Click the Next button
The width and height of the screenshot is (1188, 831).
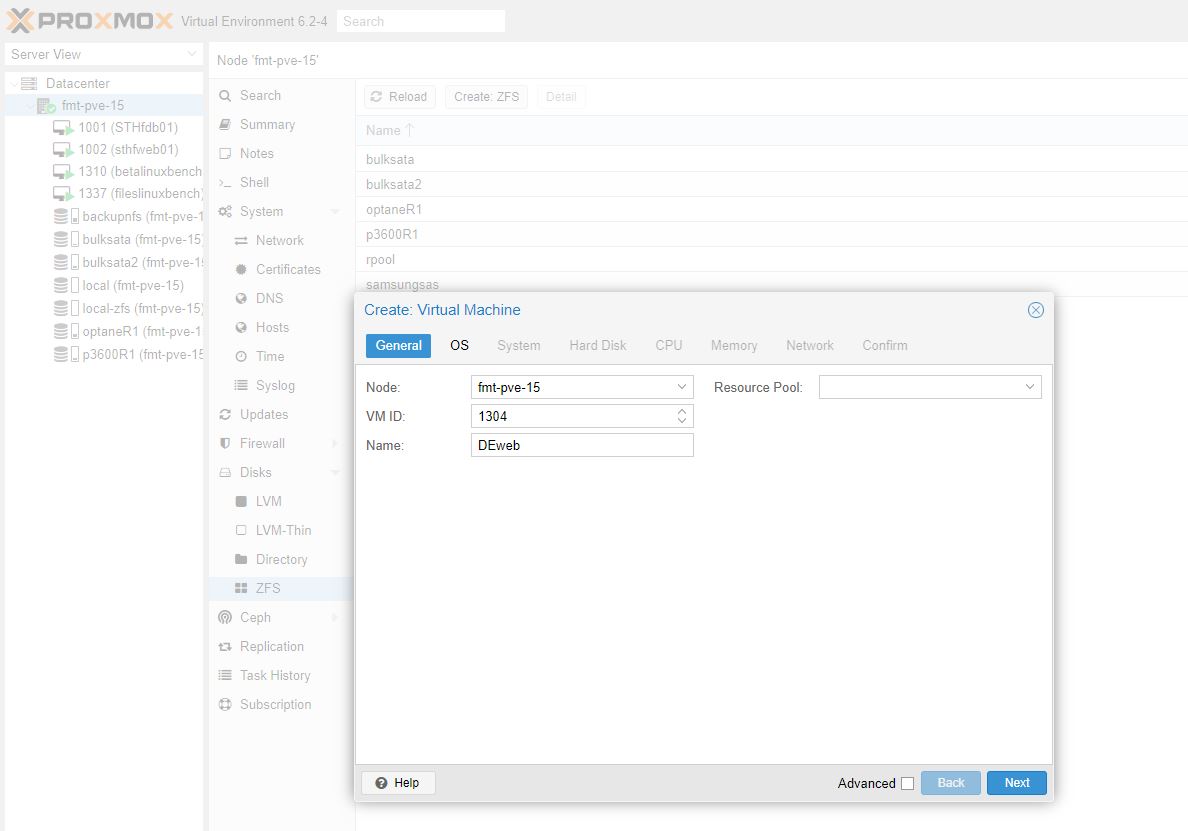point(1016,783)
